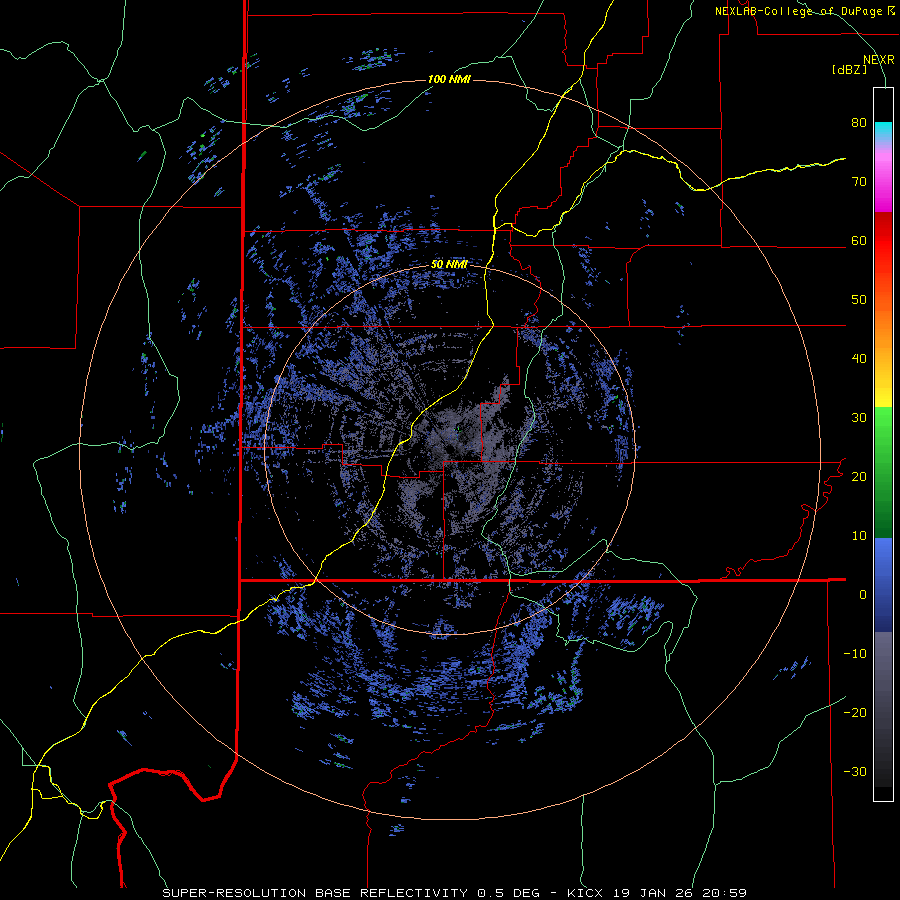The height and width of the screenshot is (900, 900).
Task: Pick the red segment of the dBZ color bar
Action: (883, 243)
